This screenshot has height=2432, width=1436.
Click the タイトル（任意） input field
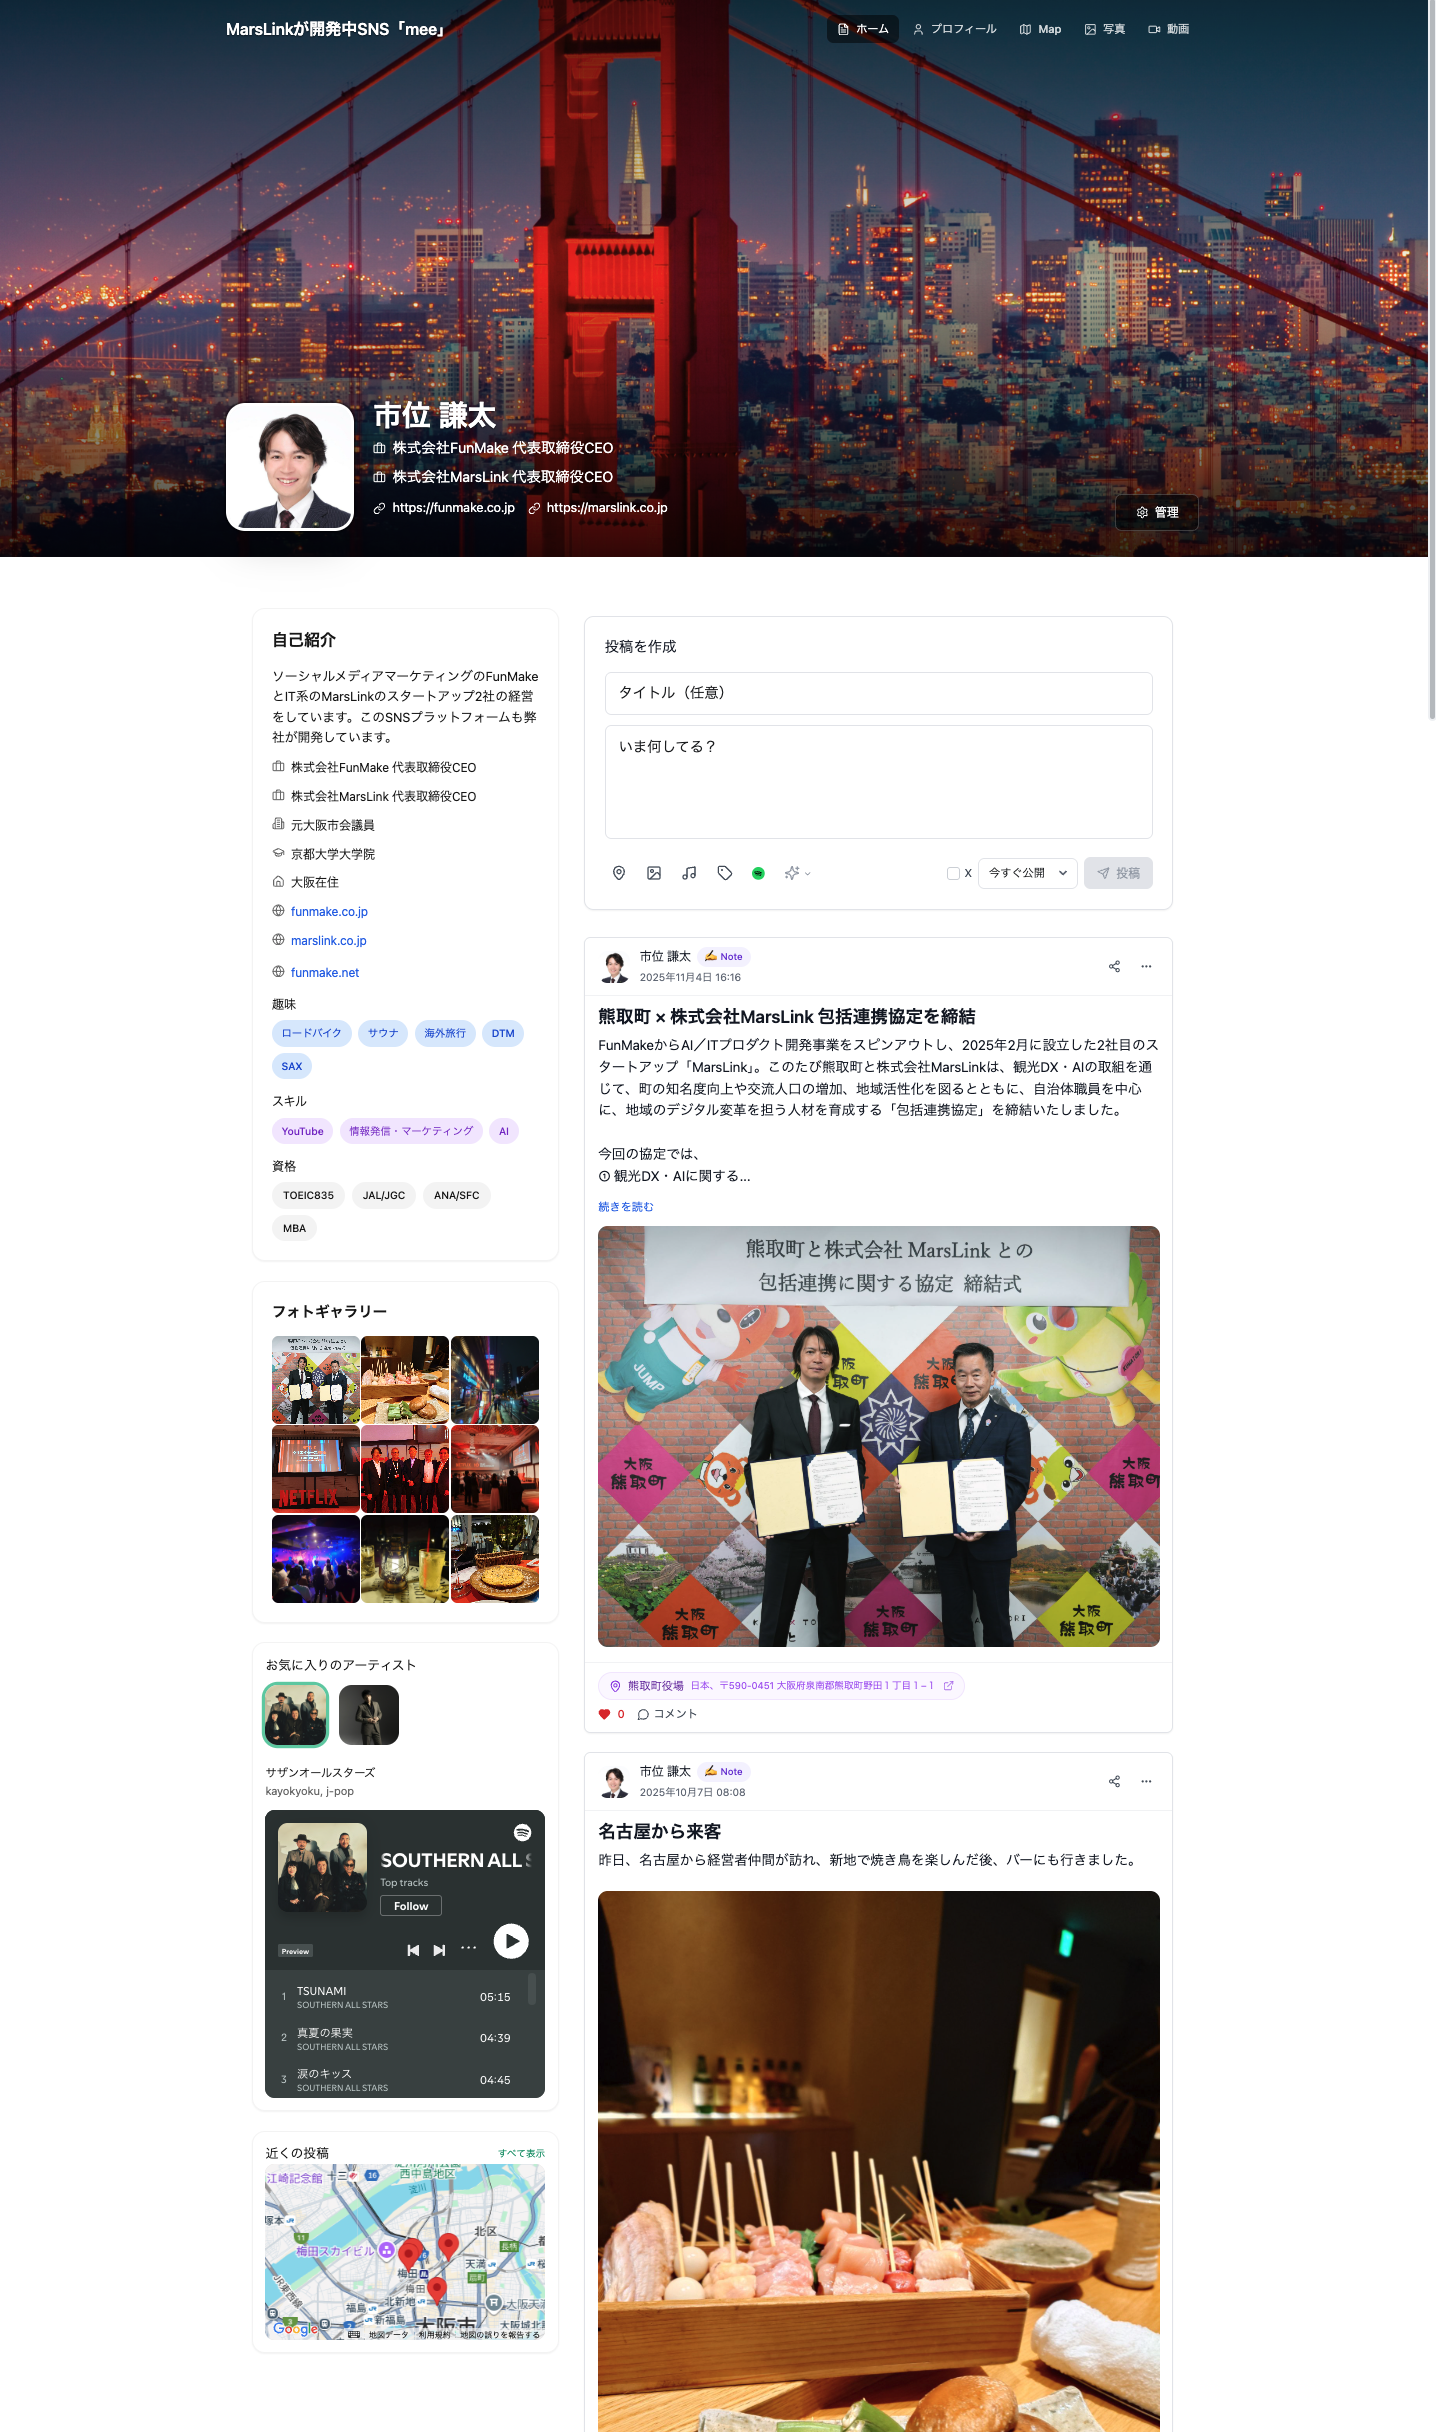878,693
